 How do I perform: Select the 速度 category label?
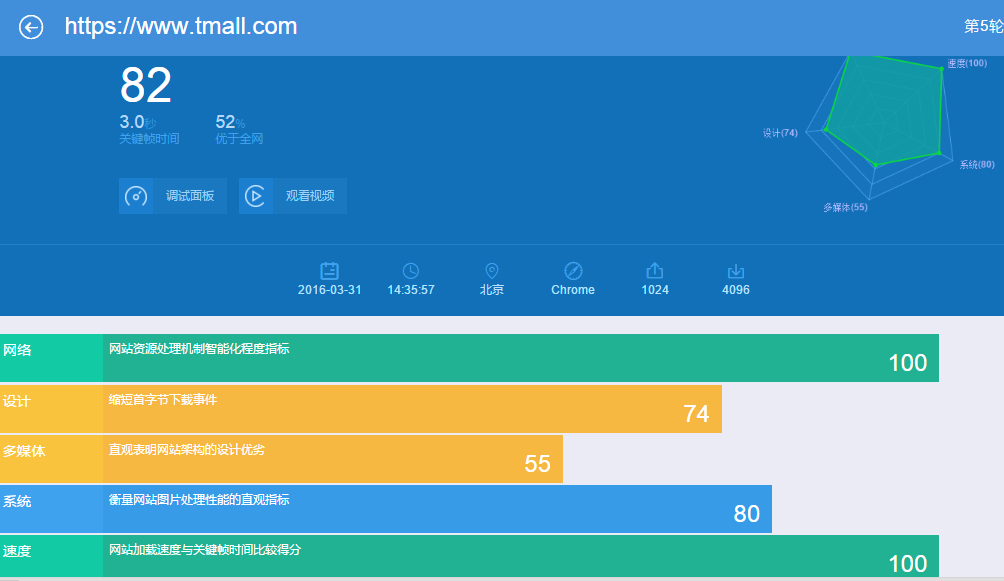[x=17, y=552]
